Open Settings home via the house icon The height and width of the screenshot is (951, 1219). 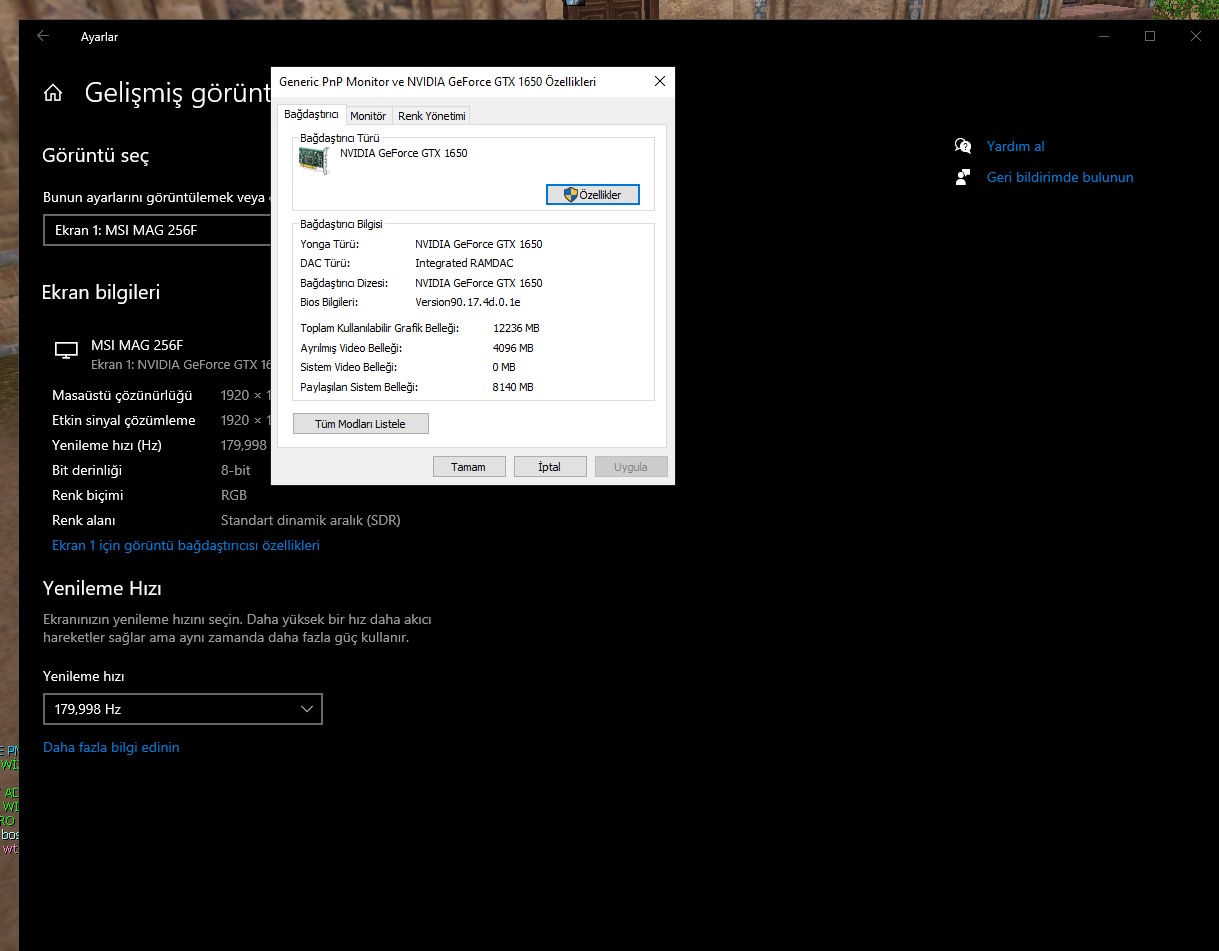point(53,93)
